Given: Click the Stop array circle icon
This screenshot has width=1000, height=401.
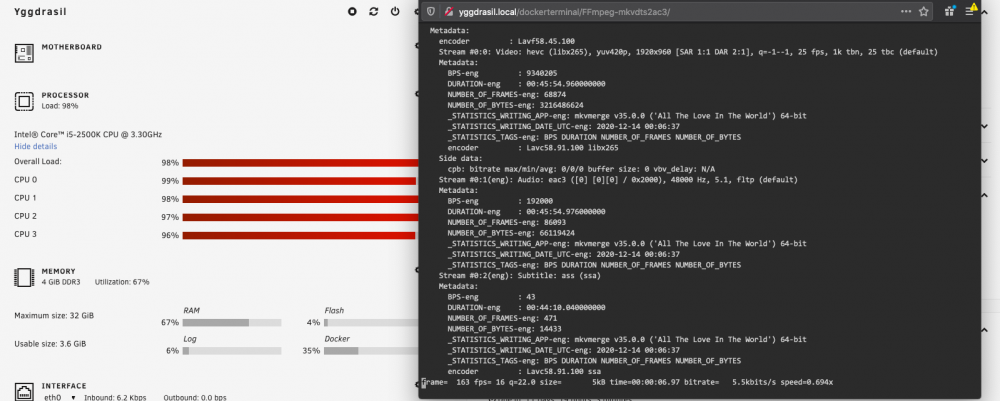Looking at the screenshot, I should coord(352,11).
